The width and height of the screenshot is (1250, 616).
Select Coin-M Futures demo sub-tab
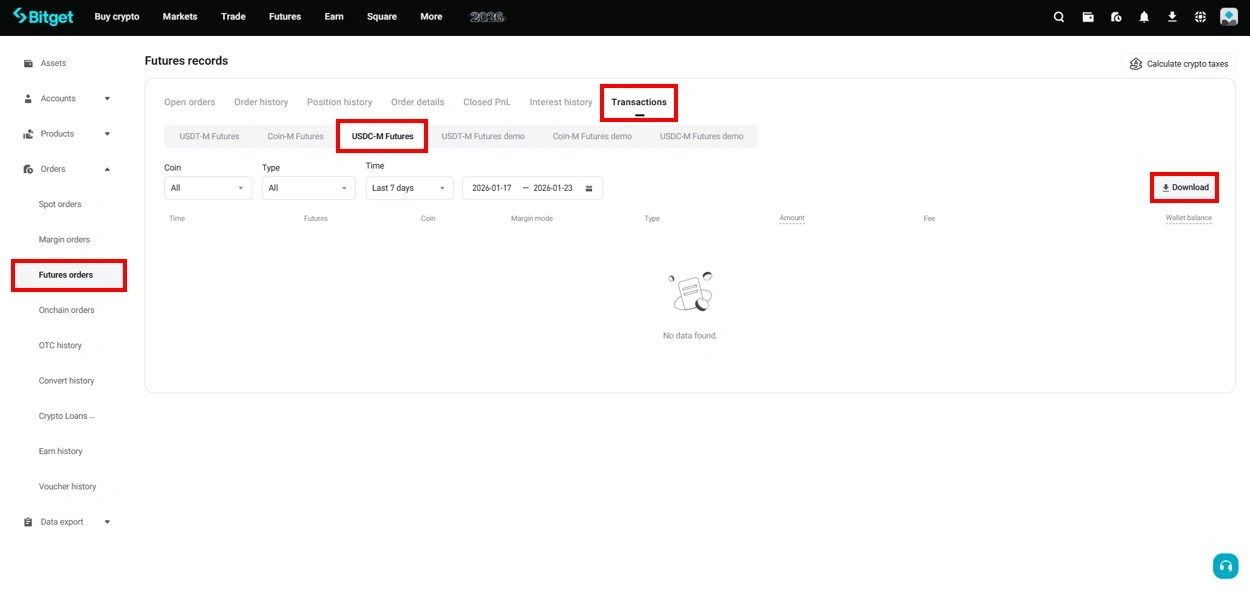[x=592, y=136]
